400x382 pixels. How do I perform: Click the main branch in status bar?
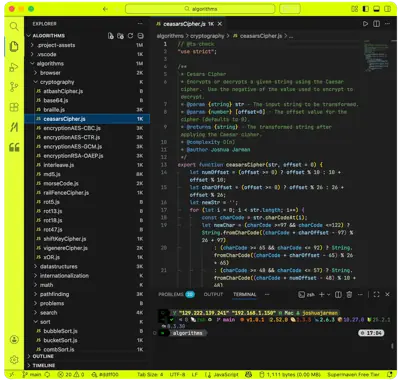click(32, 375)
